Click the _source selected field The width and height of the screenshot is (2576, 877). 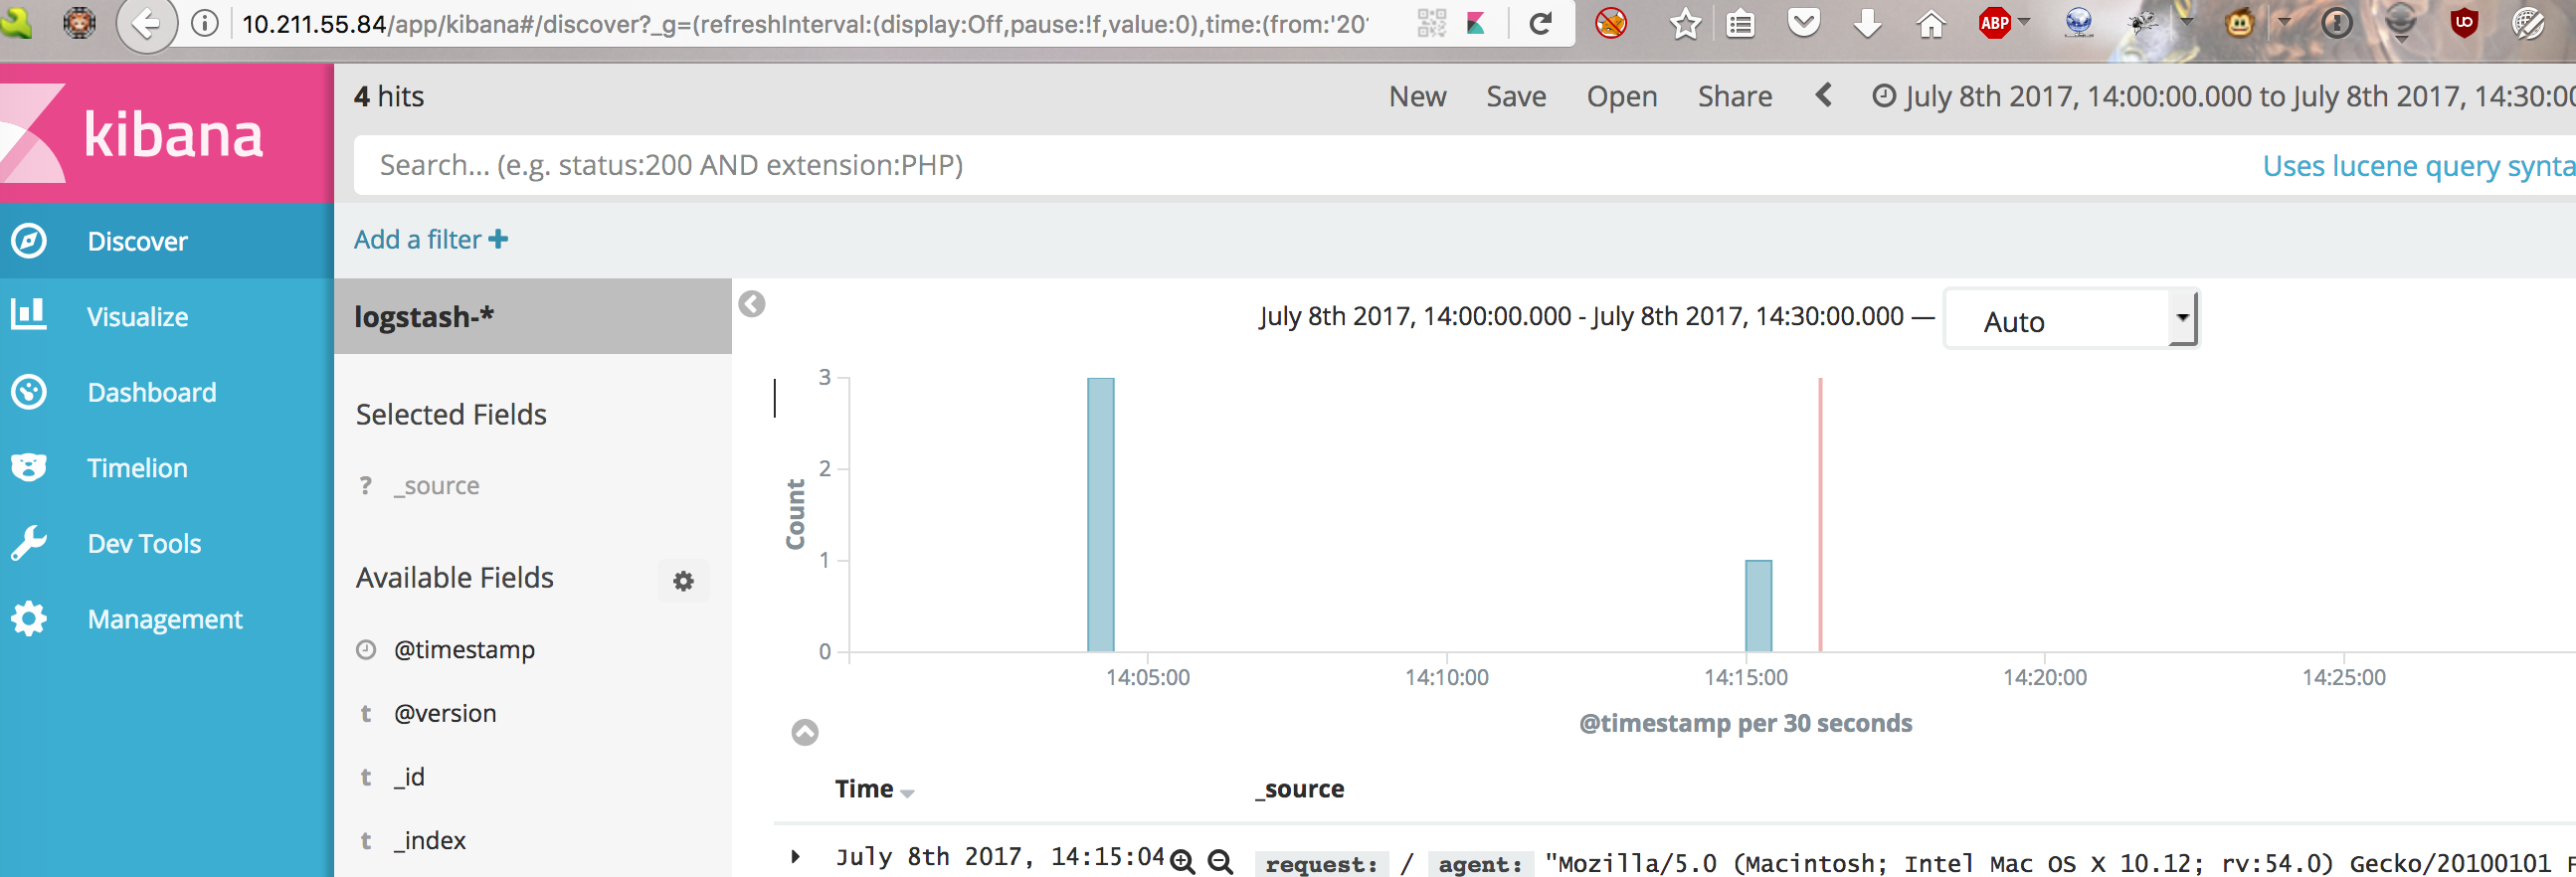point(436,485)
